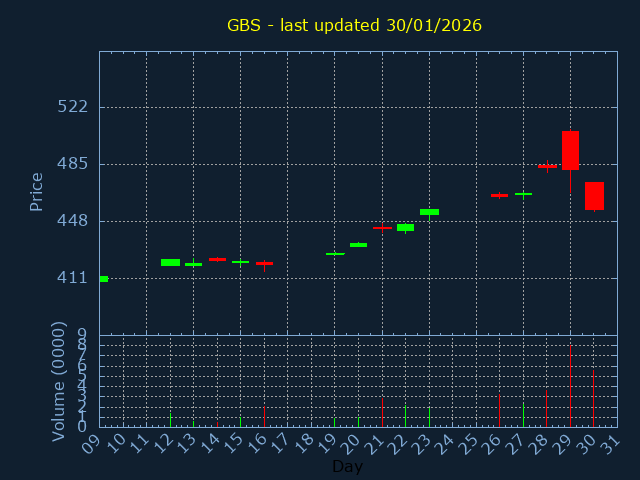Select the 411 price axis label

tap(72, 277)
